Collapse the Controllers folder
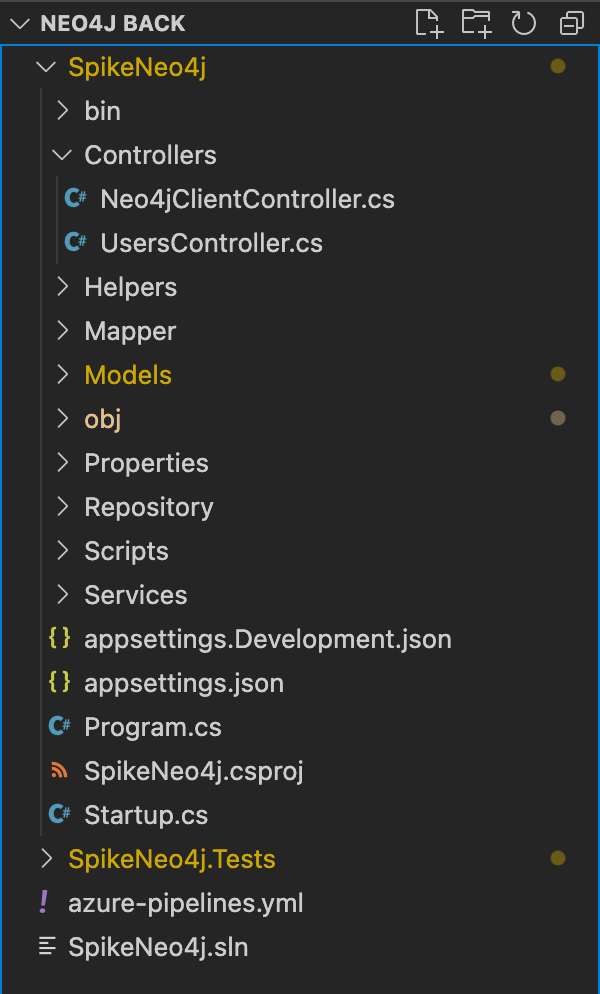 [62, 155]
